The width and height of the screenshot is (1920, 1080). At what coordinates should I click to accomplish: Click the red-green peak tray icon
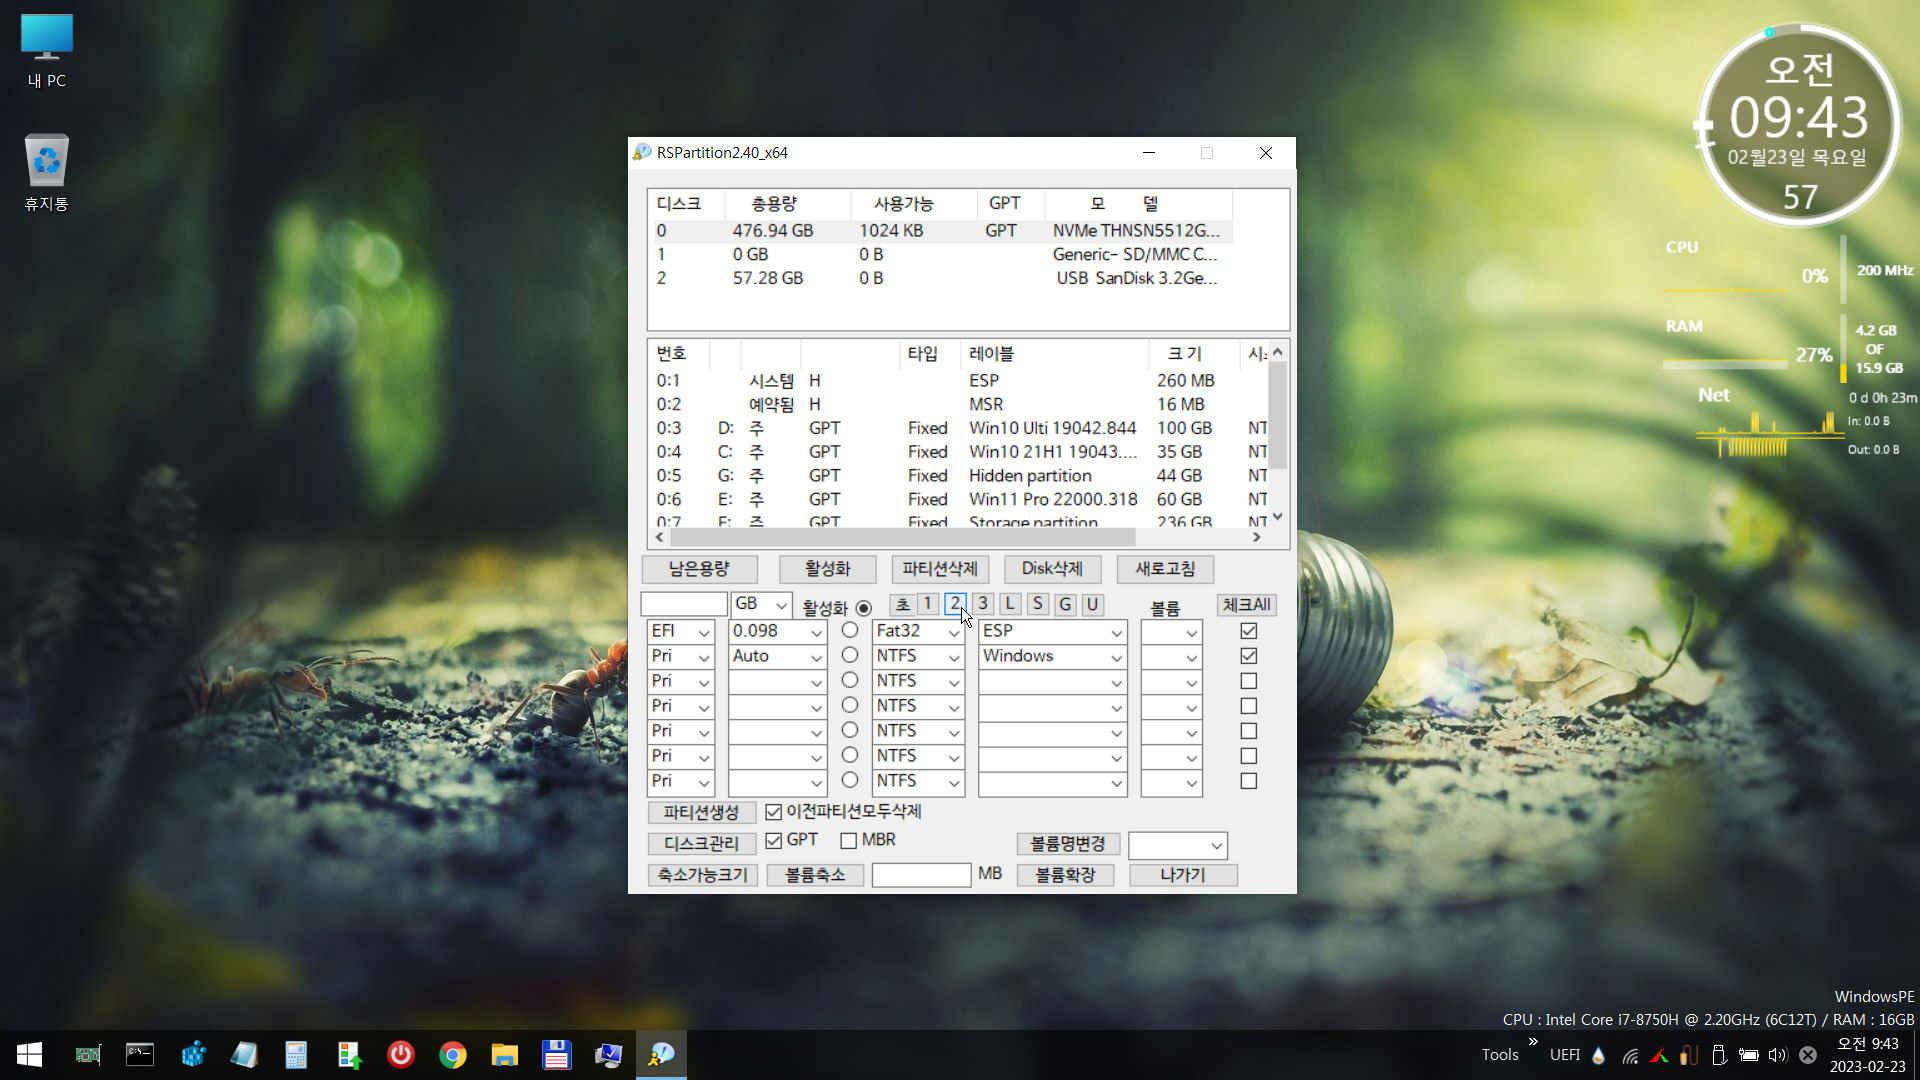coord(1659,1055)
